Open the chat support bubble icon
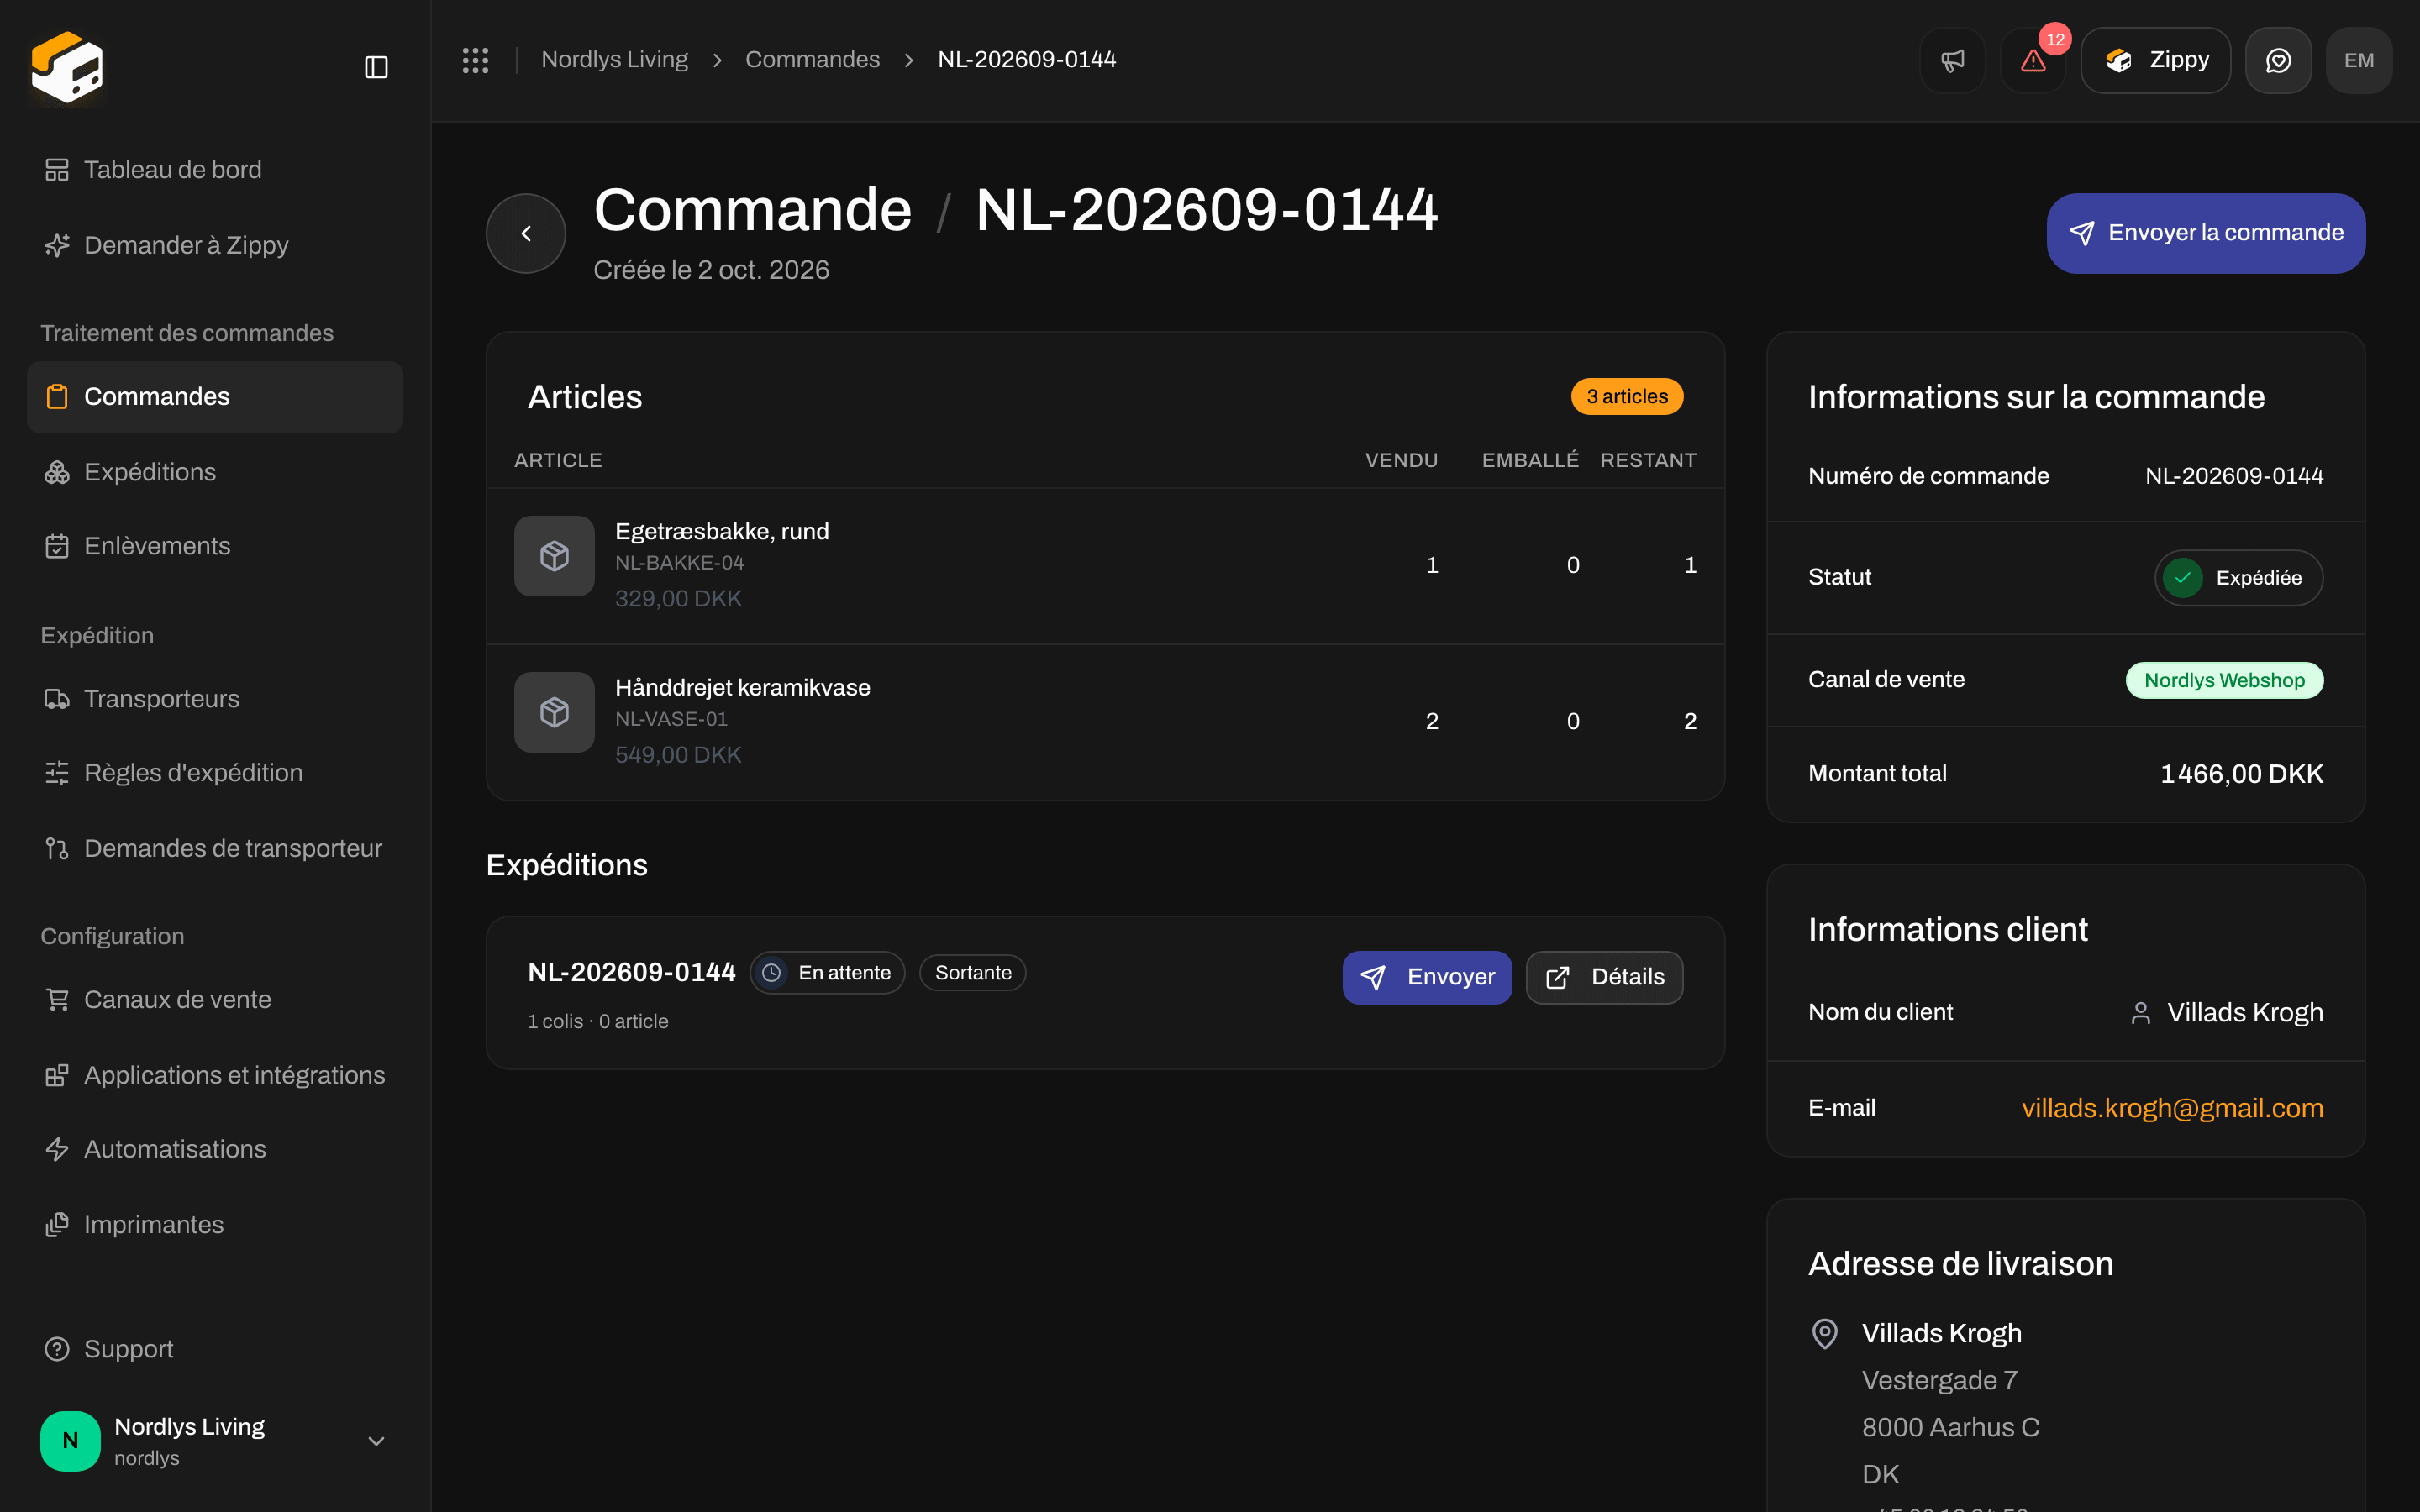The image size is (2420, 1512). click(x=2278, y=60)
